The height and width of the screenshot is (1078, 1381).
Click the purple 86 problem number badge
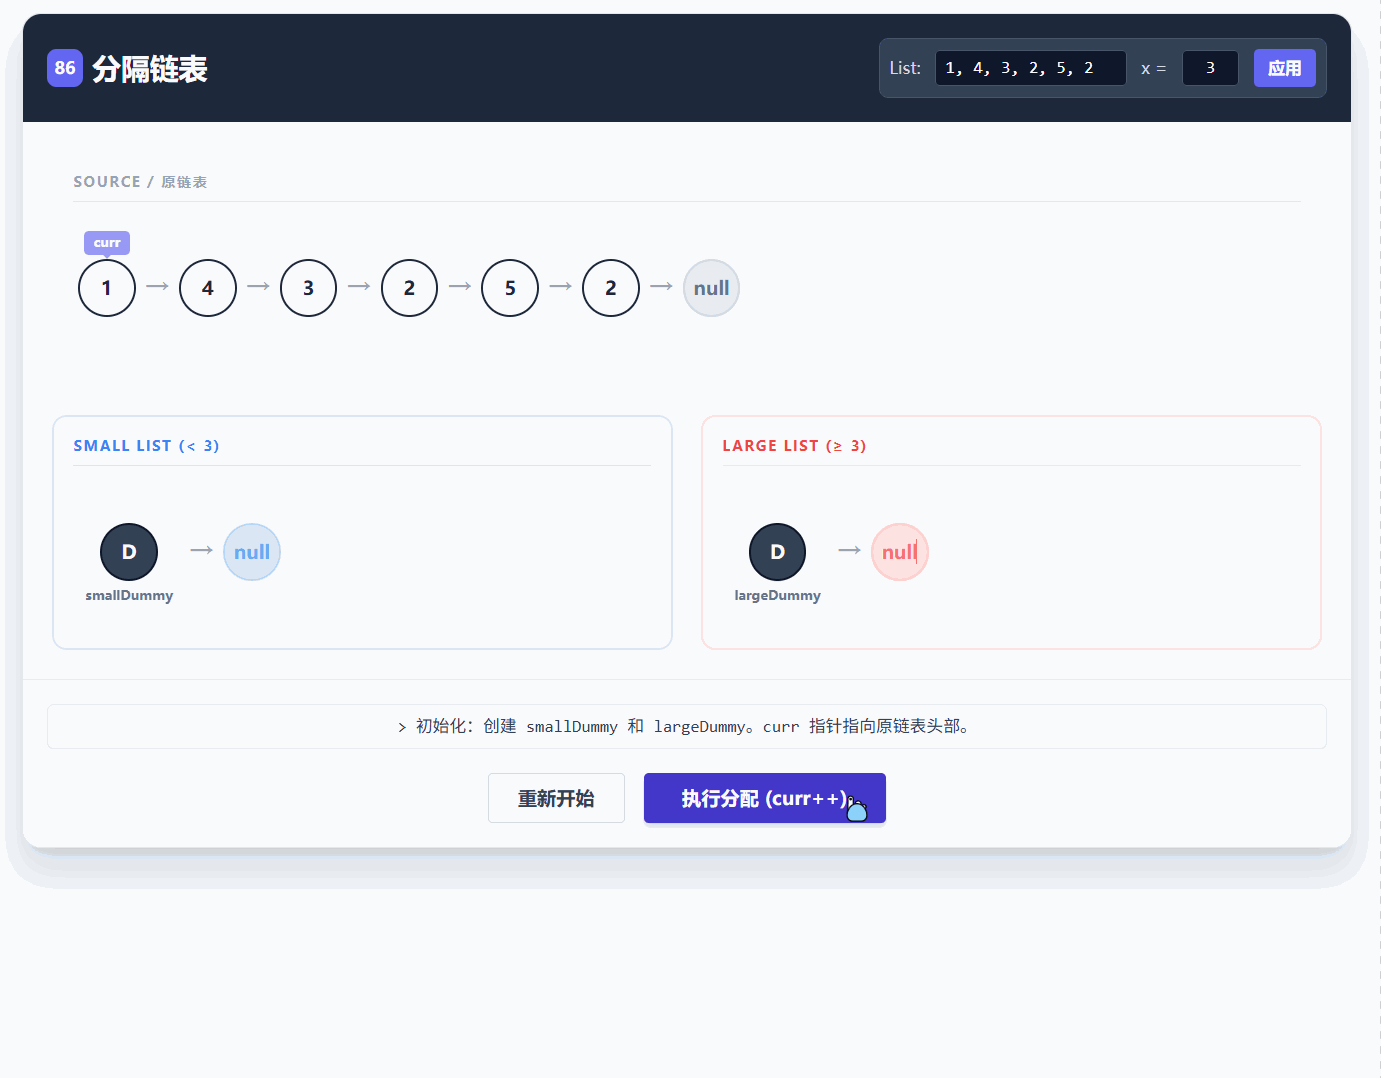pos(65,68)
